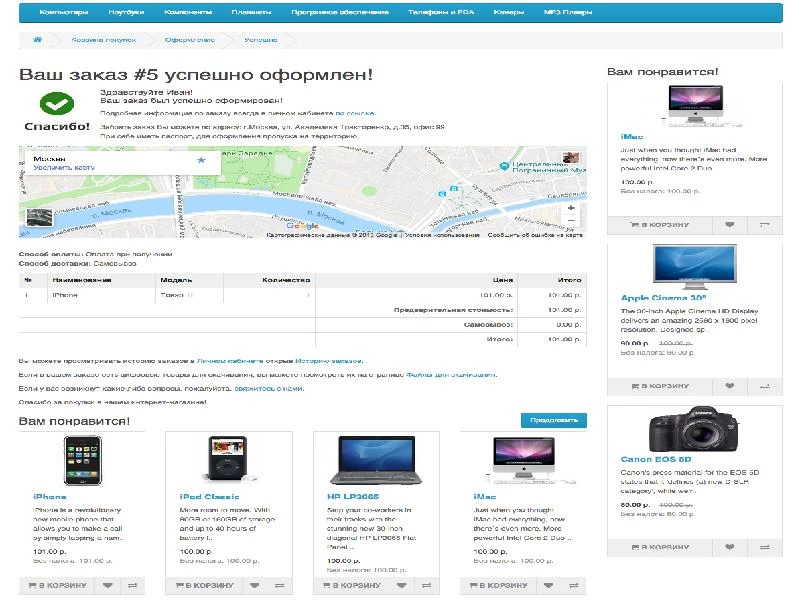The height and width of the screenshot is (600, 800).
Task: Zoom out on the map
Action: click(x=571, y=220)
